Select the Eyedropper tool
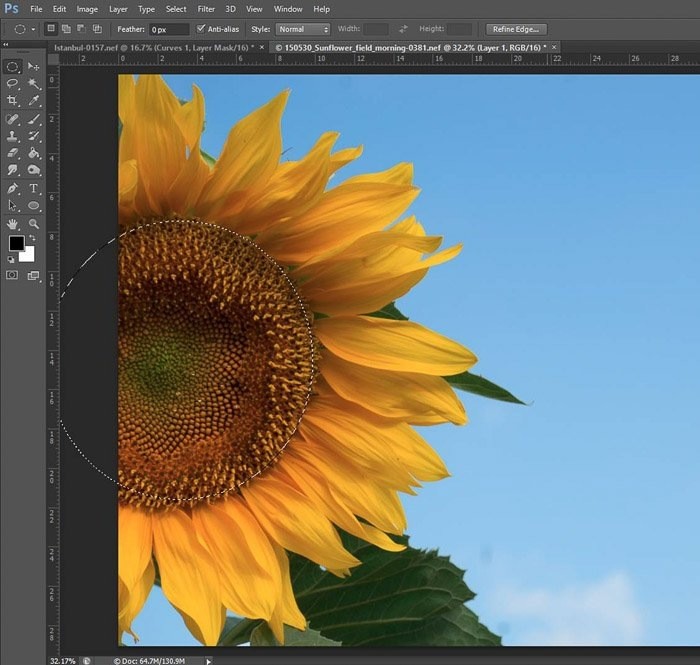 (x=33, y=101)
